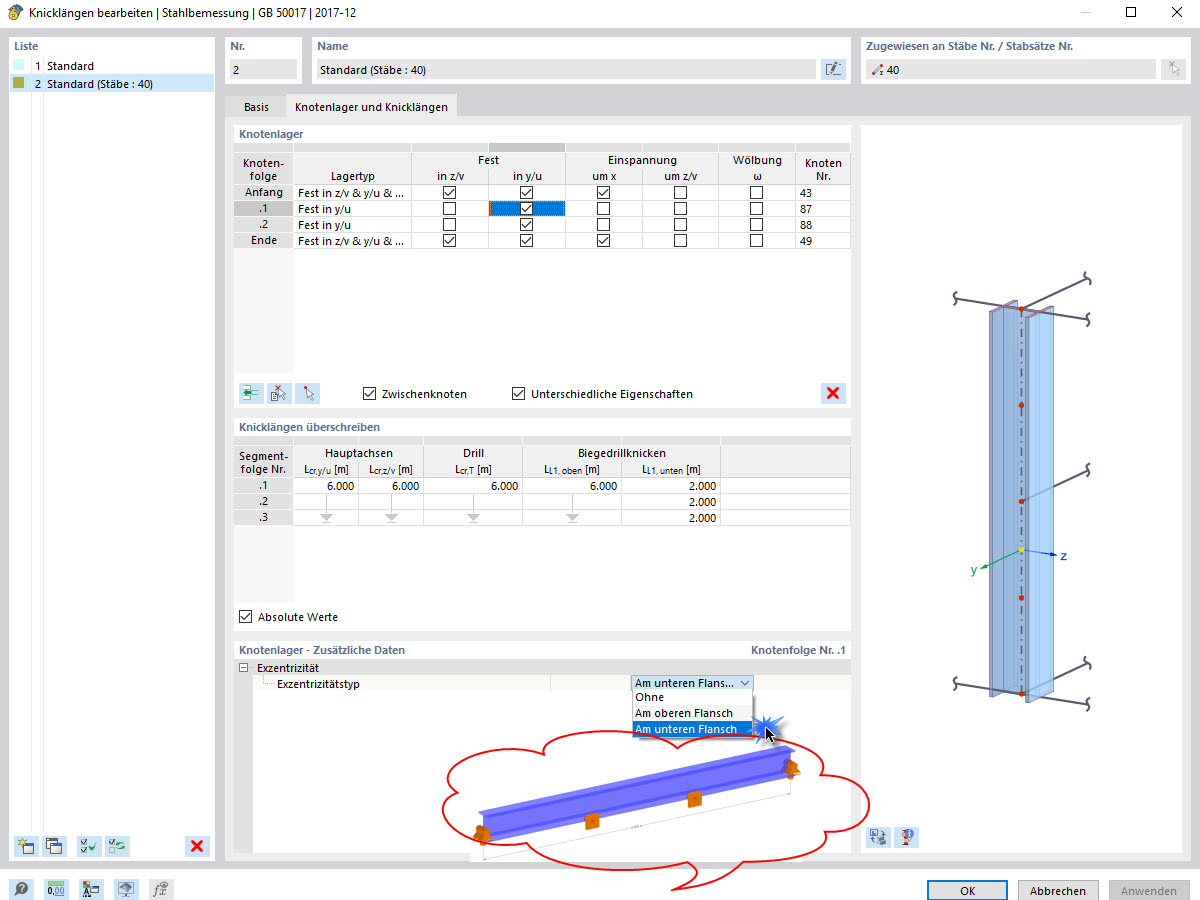Click Lcr,T value 6.000 in segment .1

[x=473, y=486]
